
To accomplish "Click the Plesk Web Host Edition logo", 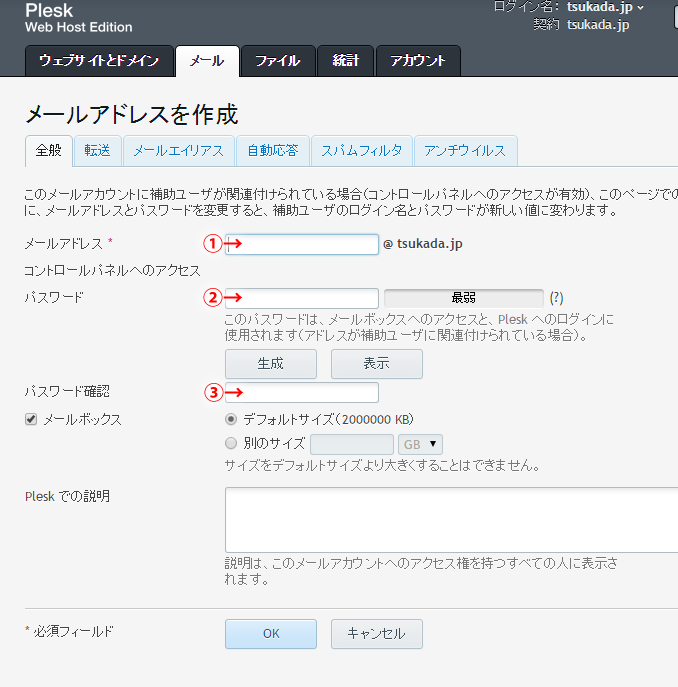I will pyautogui.click(x=78, y=18).
